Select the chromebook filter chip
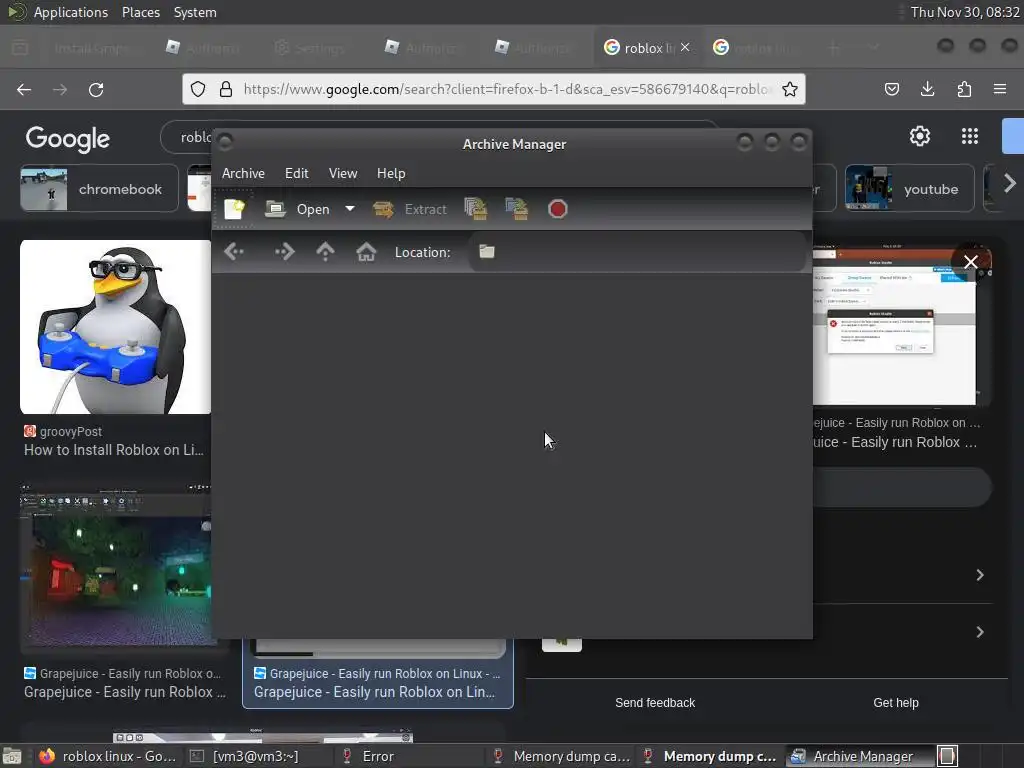 [99, 189]
